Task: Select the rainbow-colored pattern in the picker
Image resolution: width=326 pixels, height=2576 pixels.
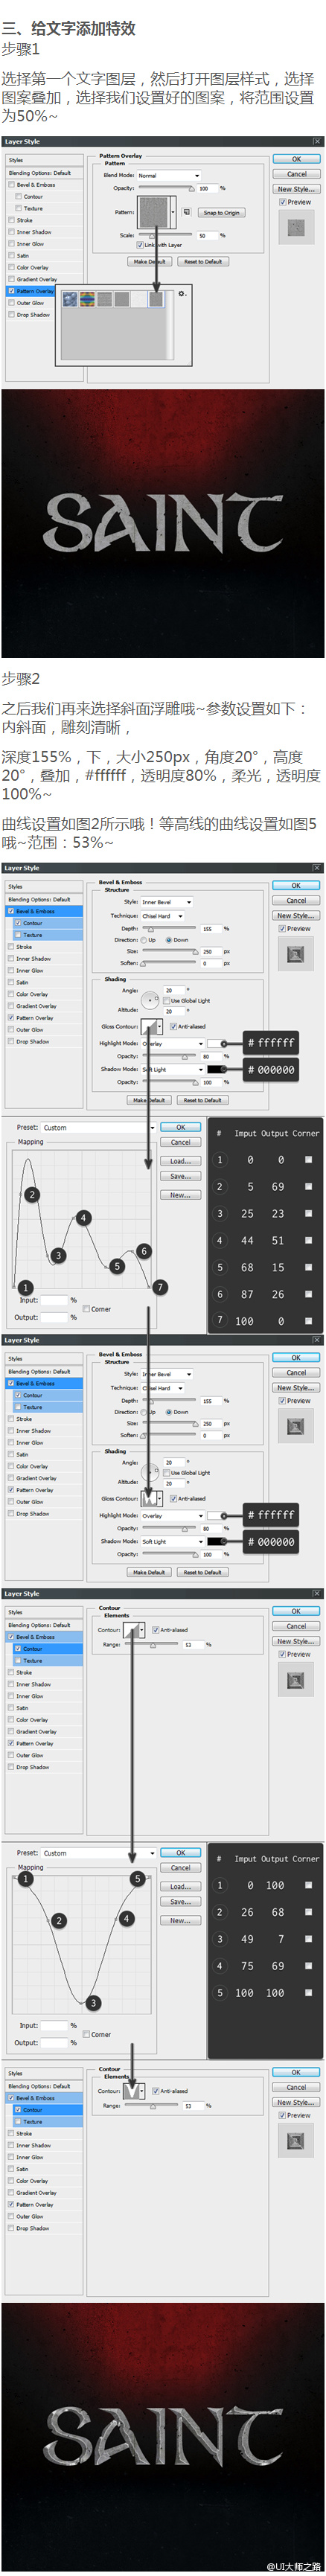Action: (86, 299)
